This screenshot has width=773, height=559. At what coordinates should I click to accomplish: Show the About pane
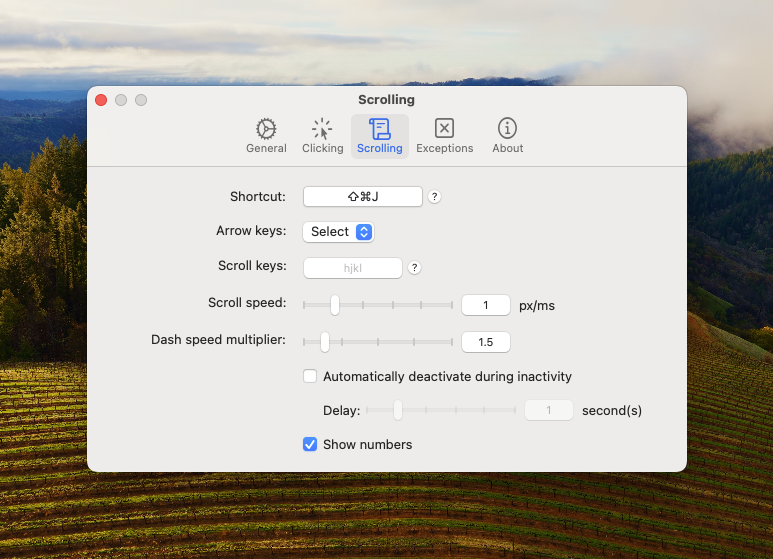pyautogui.click(x=507, y=136)
